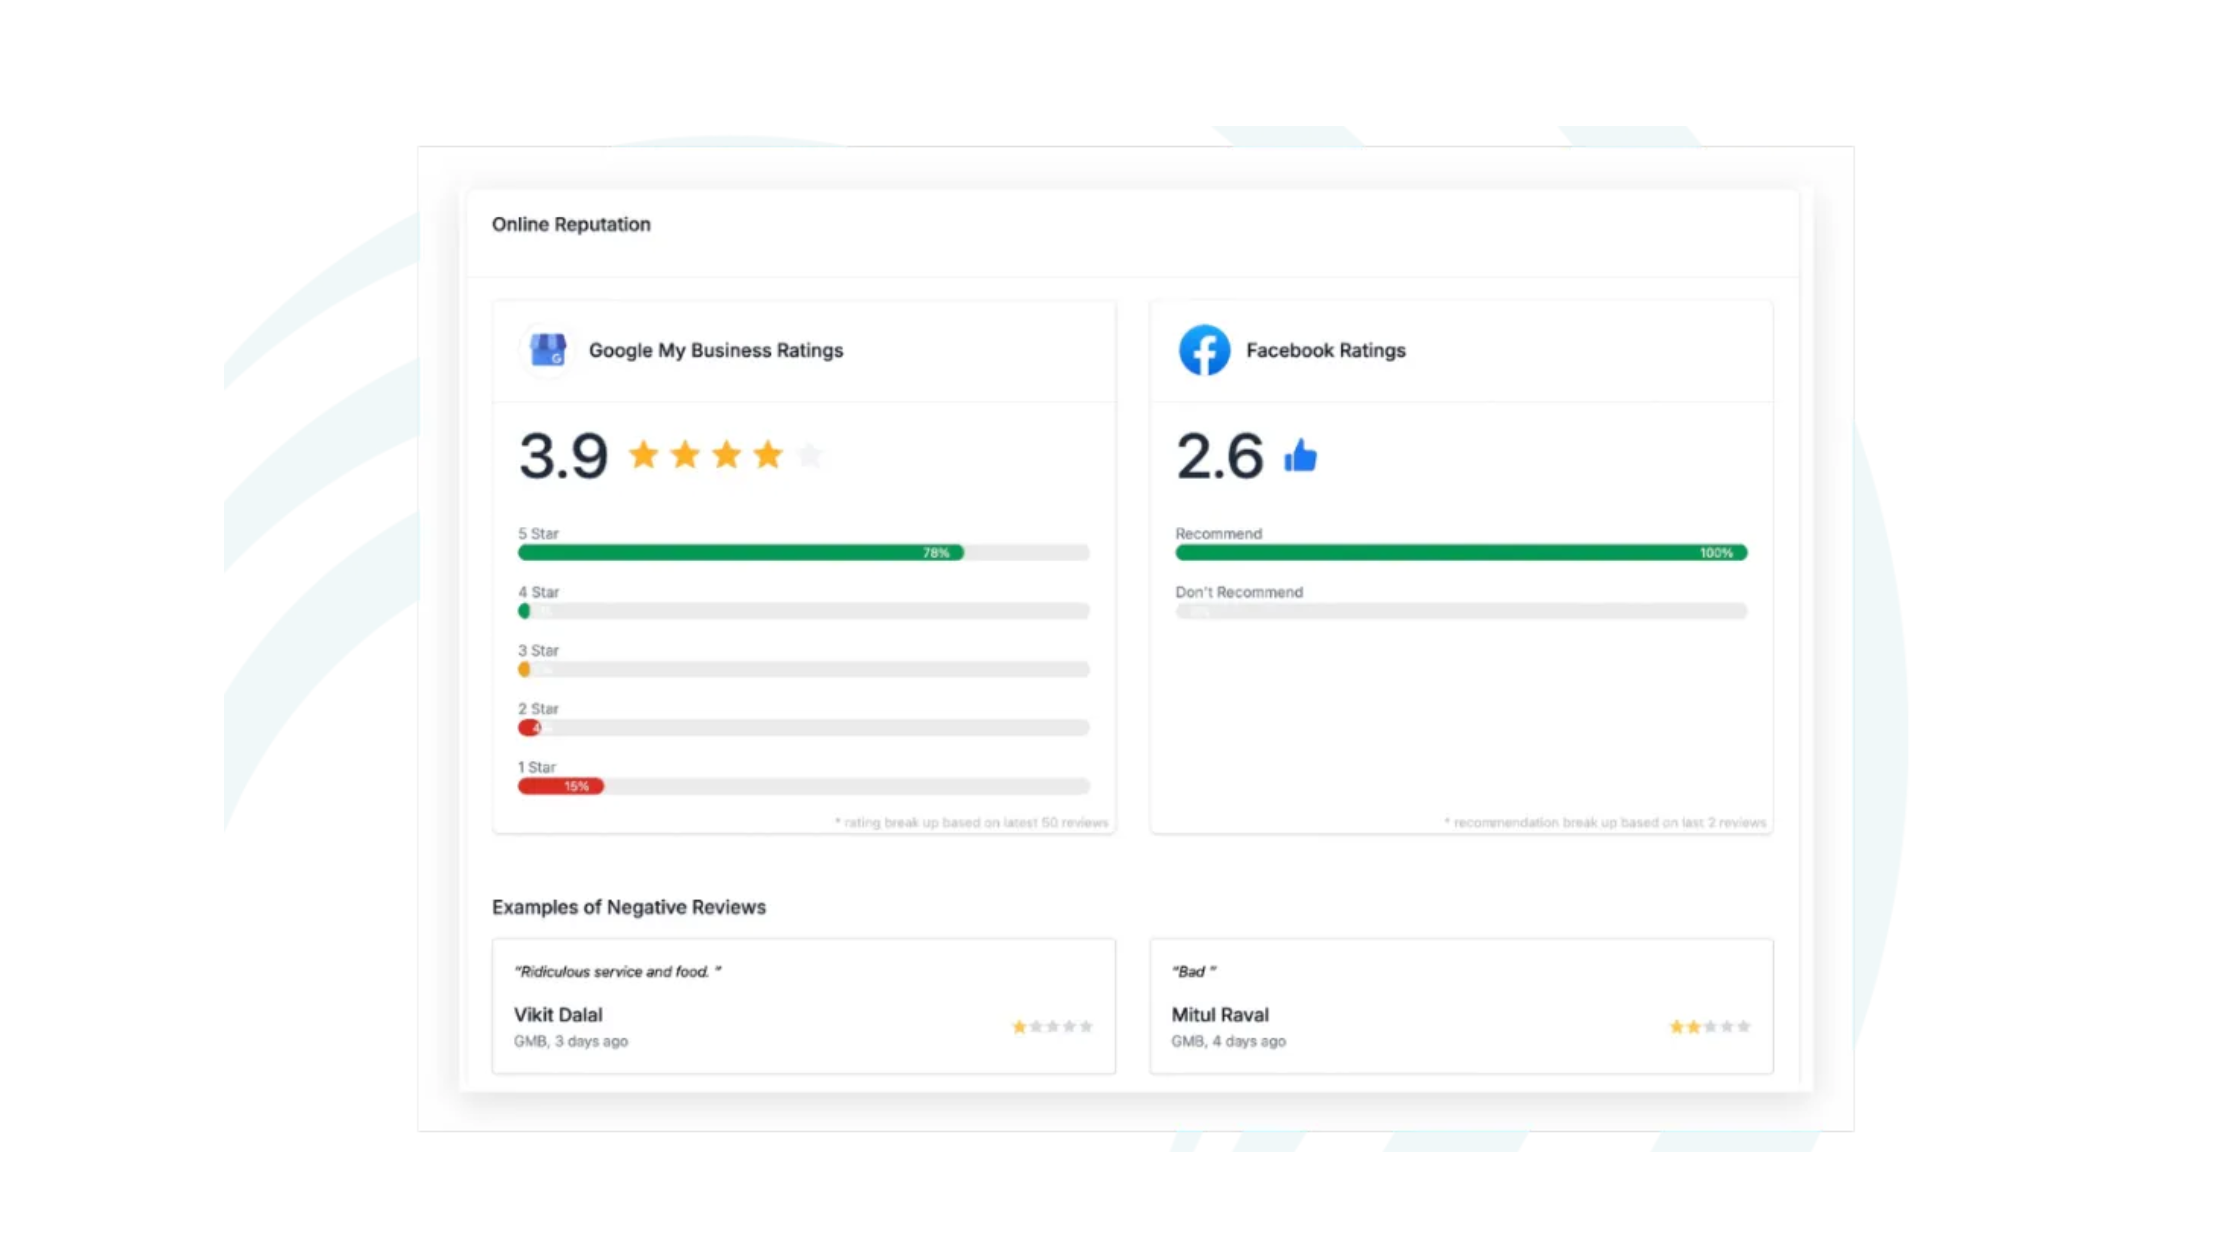Click the Facebook logo icon
This screenshot has width=2240, height=1260.
click(x=1205, y=350)
